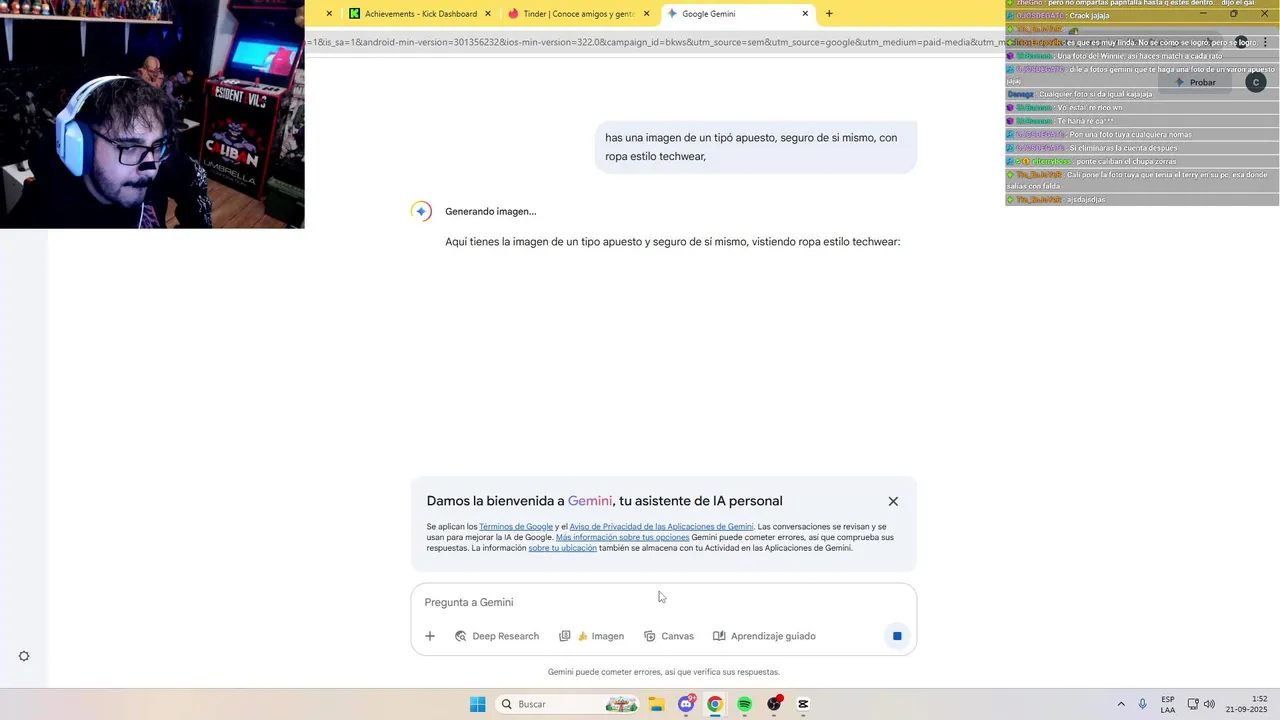The height and width of the screenshot is (720, 1280).
Task: Click the Aprendizaje guiado book icon
Action: 719,636
